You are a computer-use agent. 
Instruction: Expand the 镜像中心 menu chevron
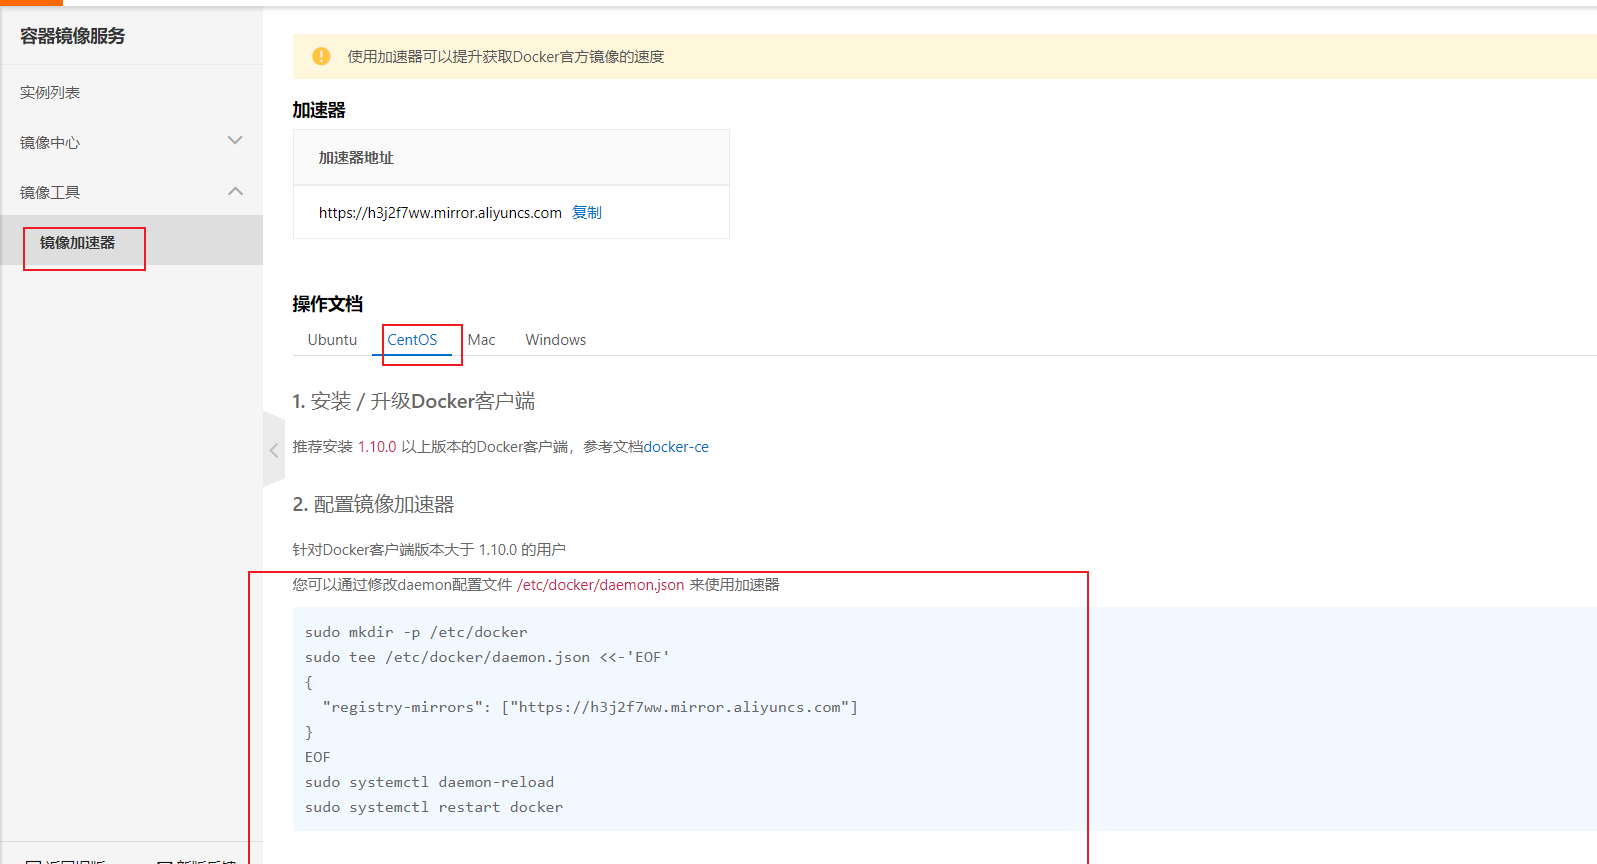pyautogui.click(x=235, y=141)
